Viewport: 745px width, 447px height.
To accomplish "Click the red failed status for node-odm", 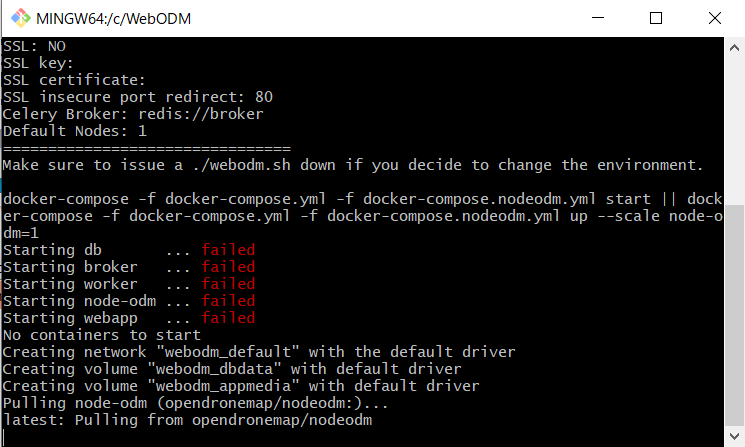I will (x=229, y=301).
